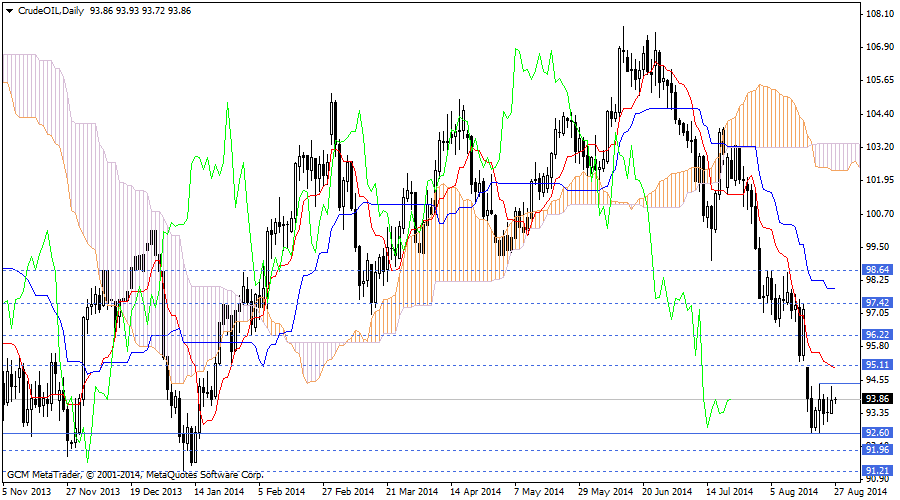Select the 92.60 support level tag
Screen dimensions: 900x500
[x=877, y=433]
